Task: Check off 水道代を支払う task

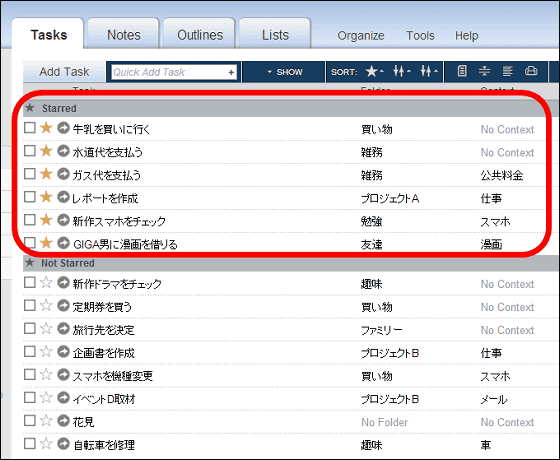Action: (30, 151)
